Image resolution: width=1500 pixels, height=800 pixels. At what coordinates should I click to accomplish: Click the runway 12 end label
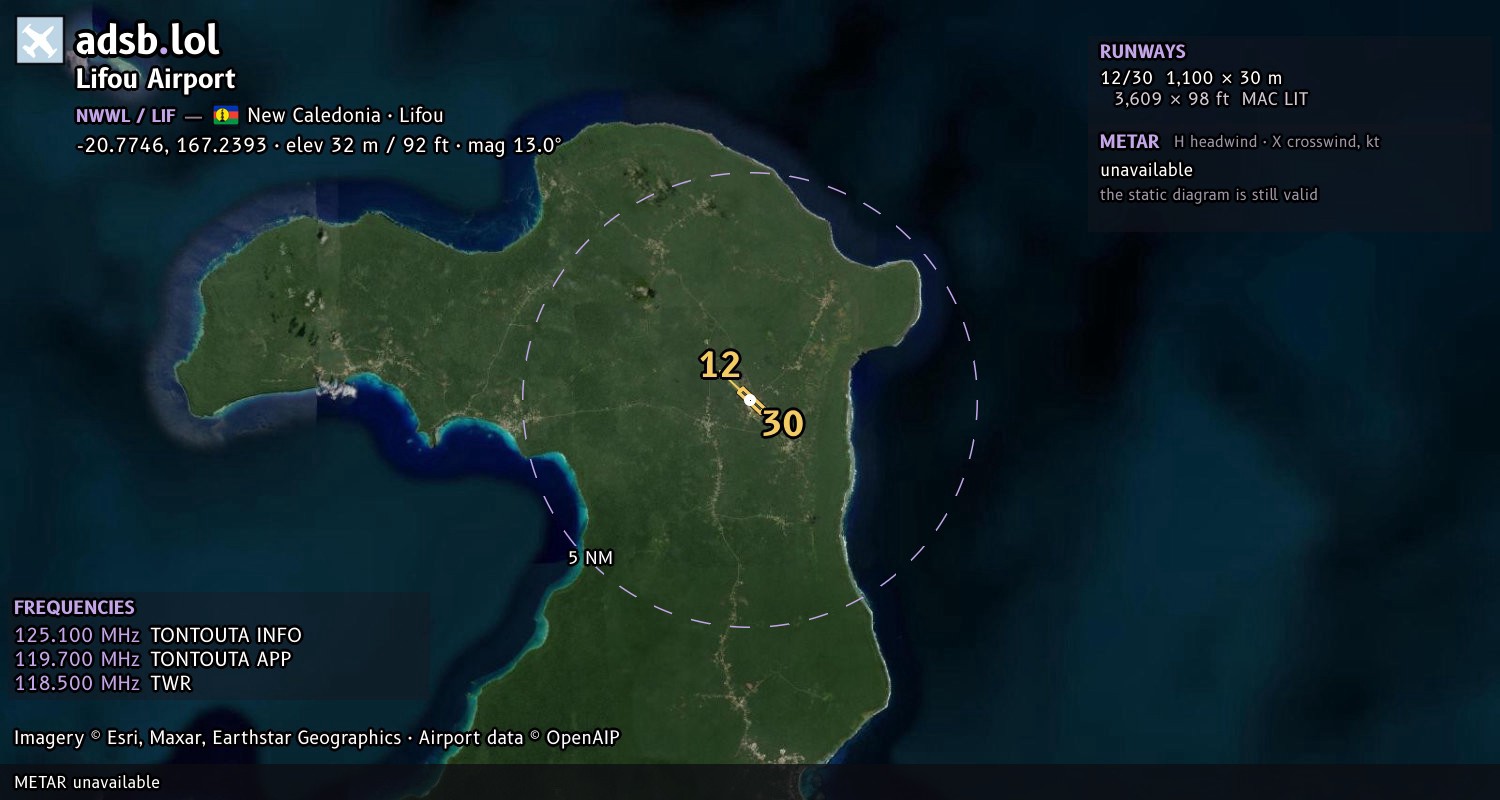click(x=720, y=365)
